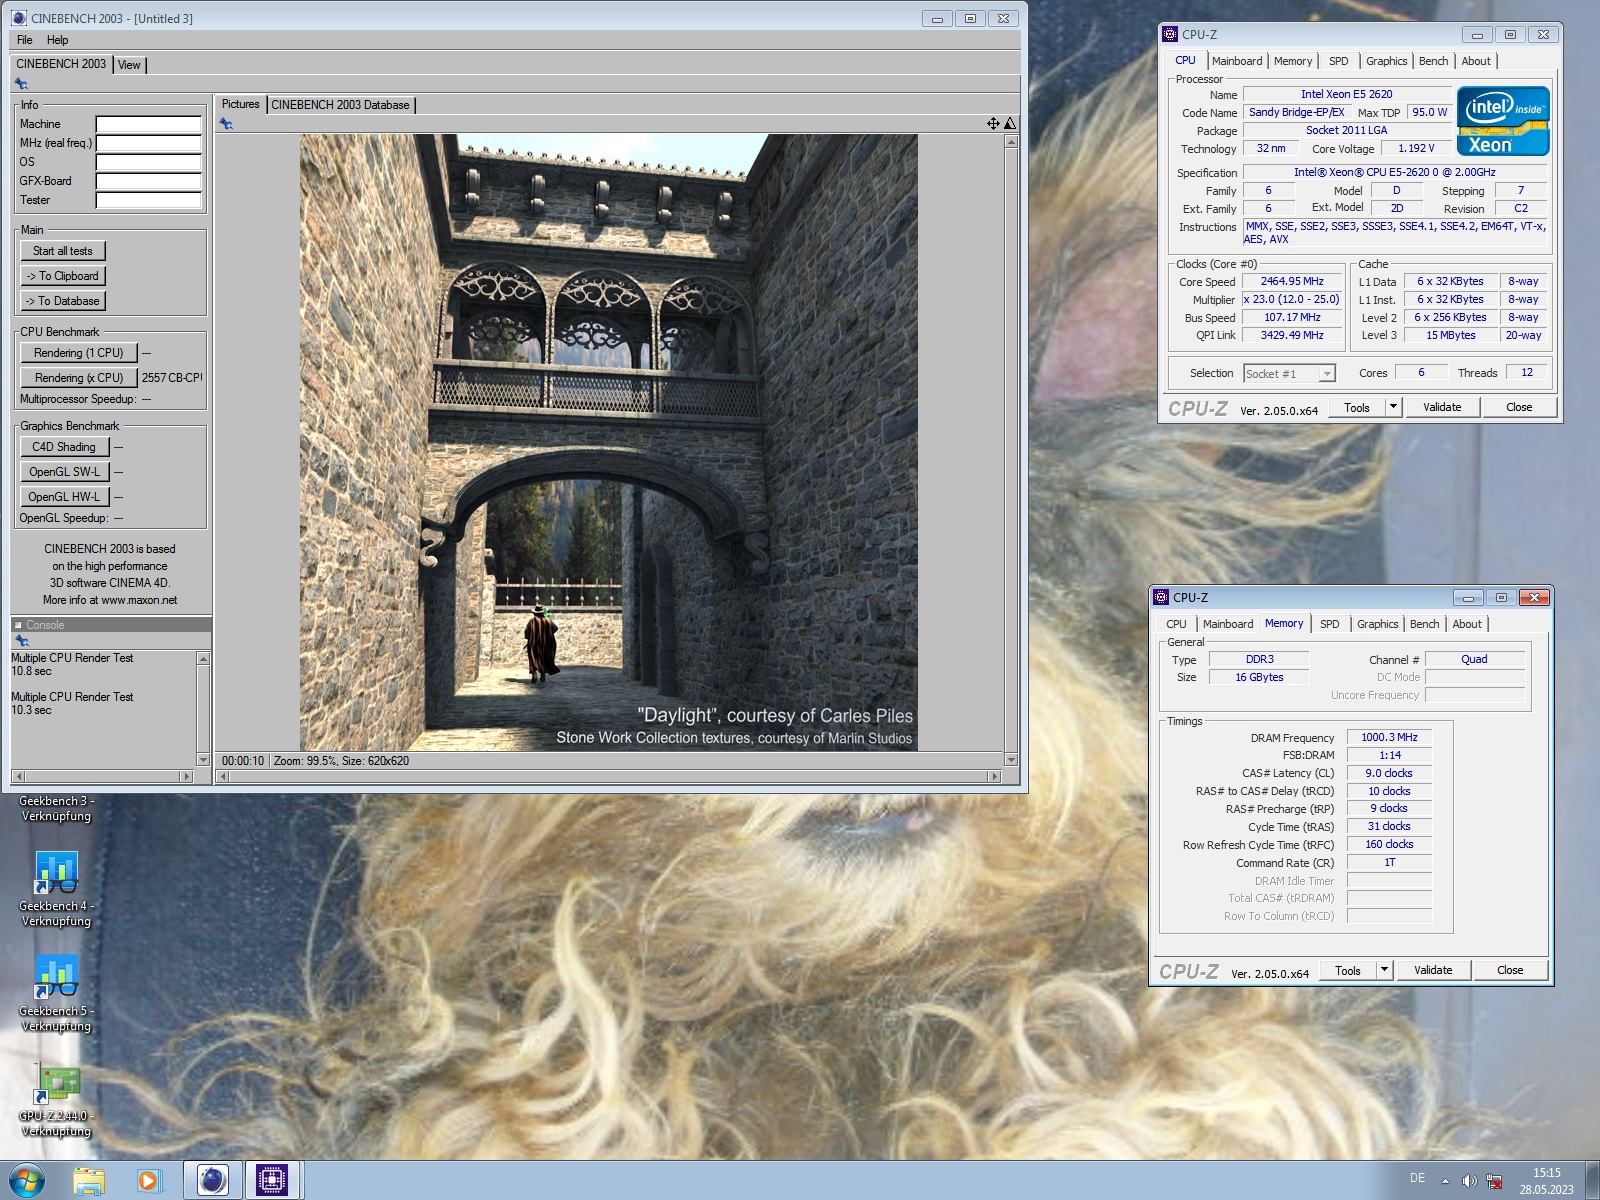Select the Pictures tab

(x=240, y=104)
